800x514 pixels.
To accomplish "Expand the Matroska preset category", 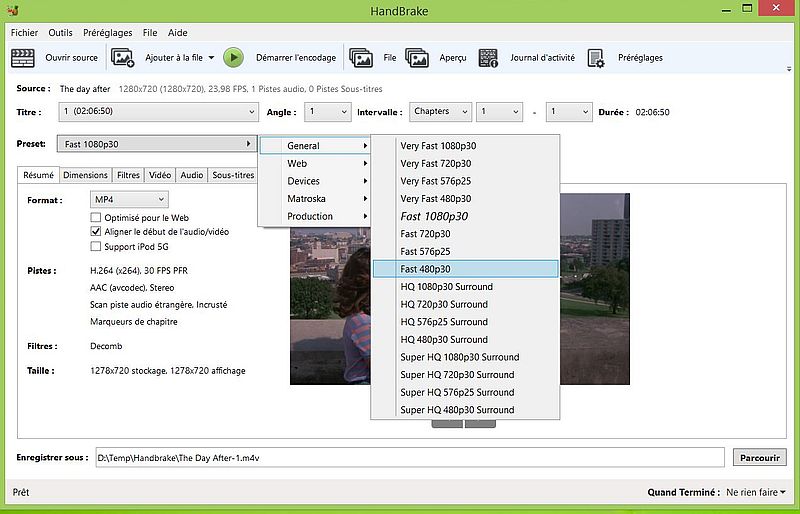I will coord(315,199).
